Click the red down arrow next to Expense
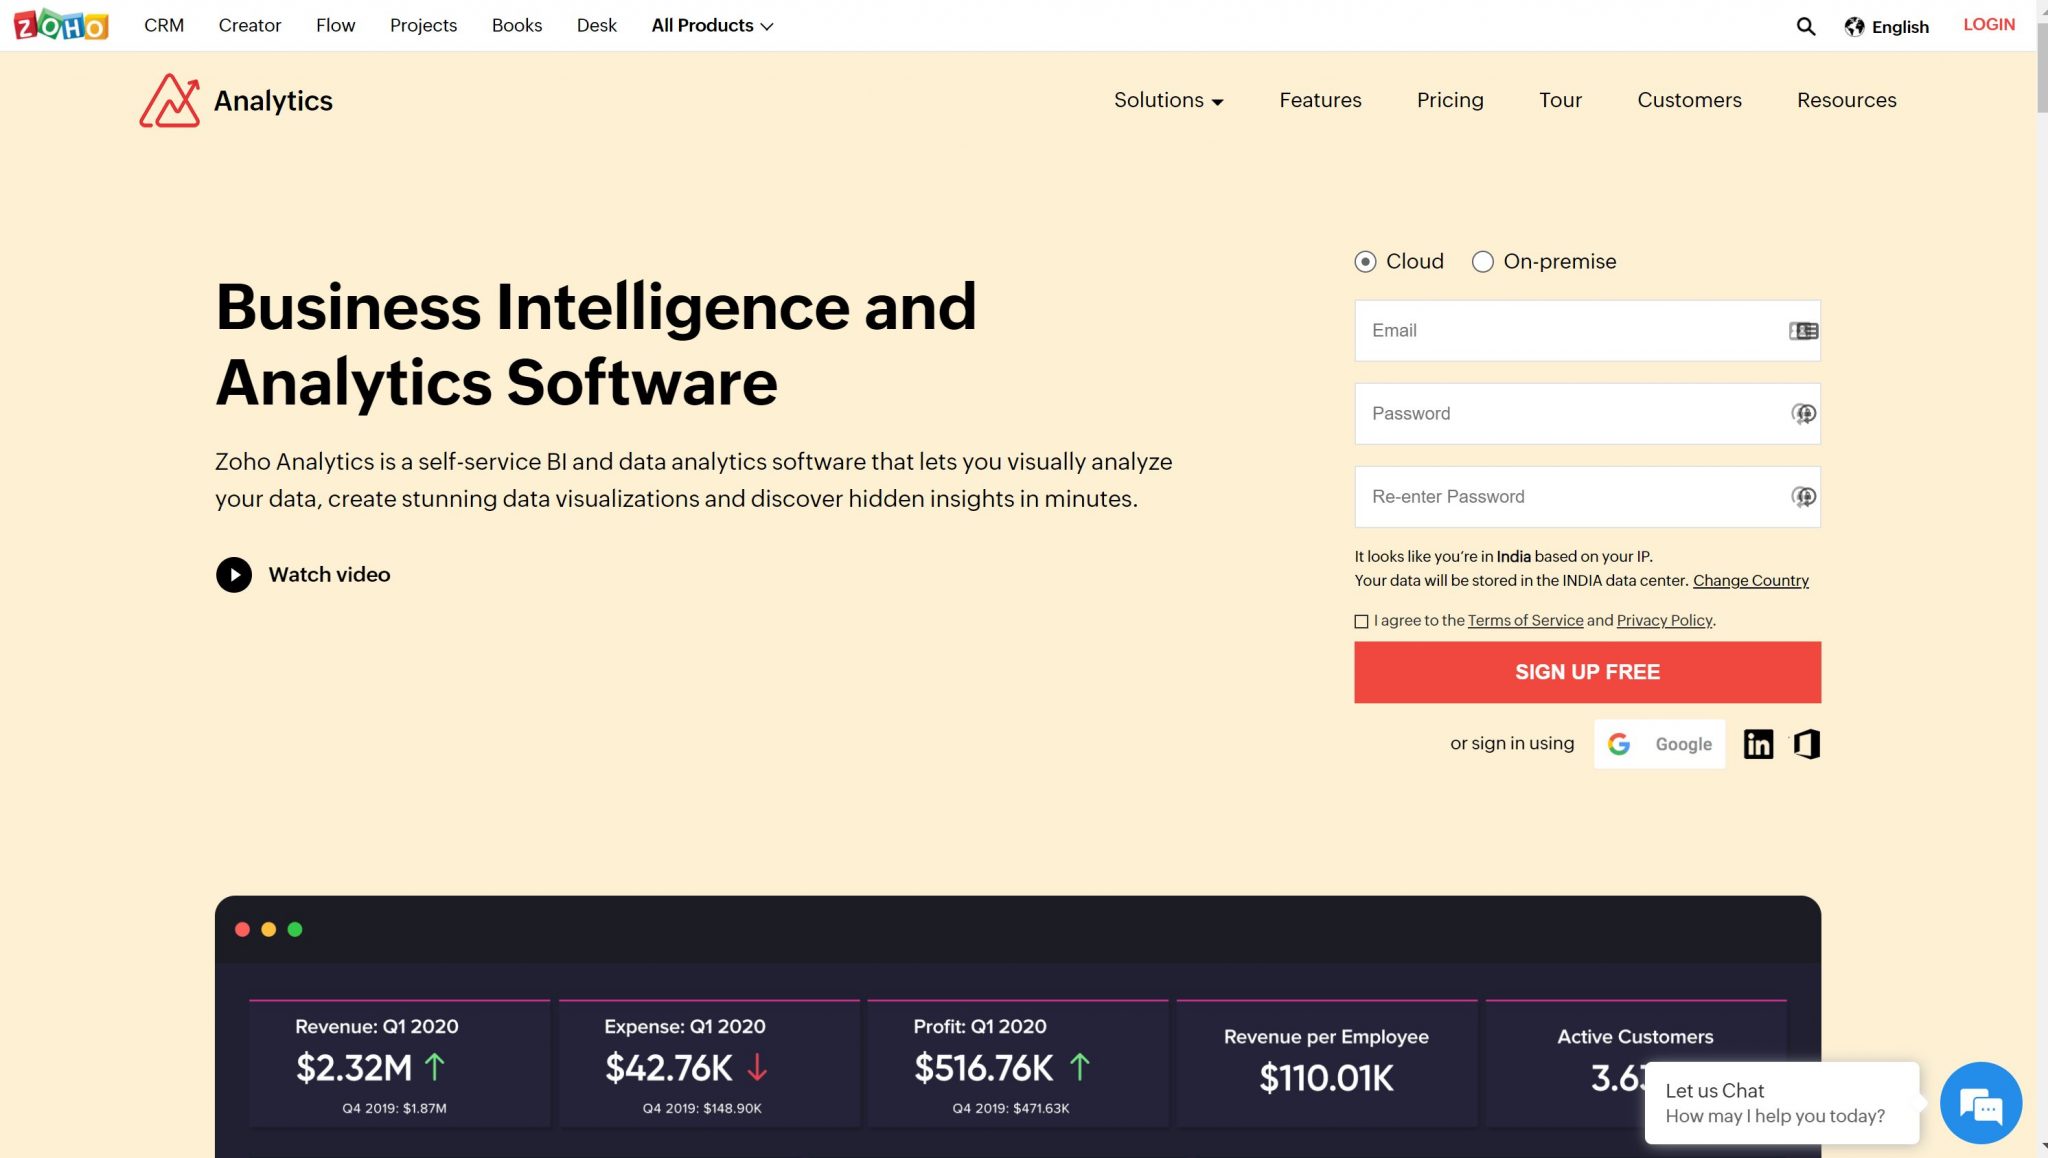This screenshot has height=1158, width=2048. click(x=757, y=1067)
